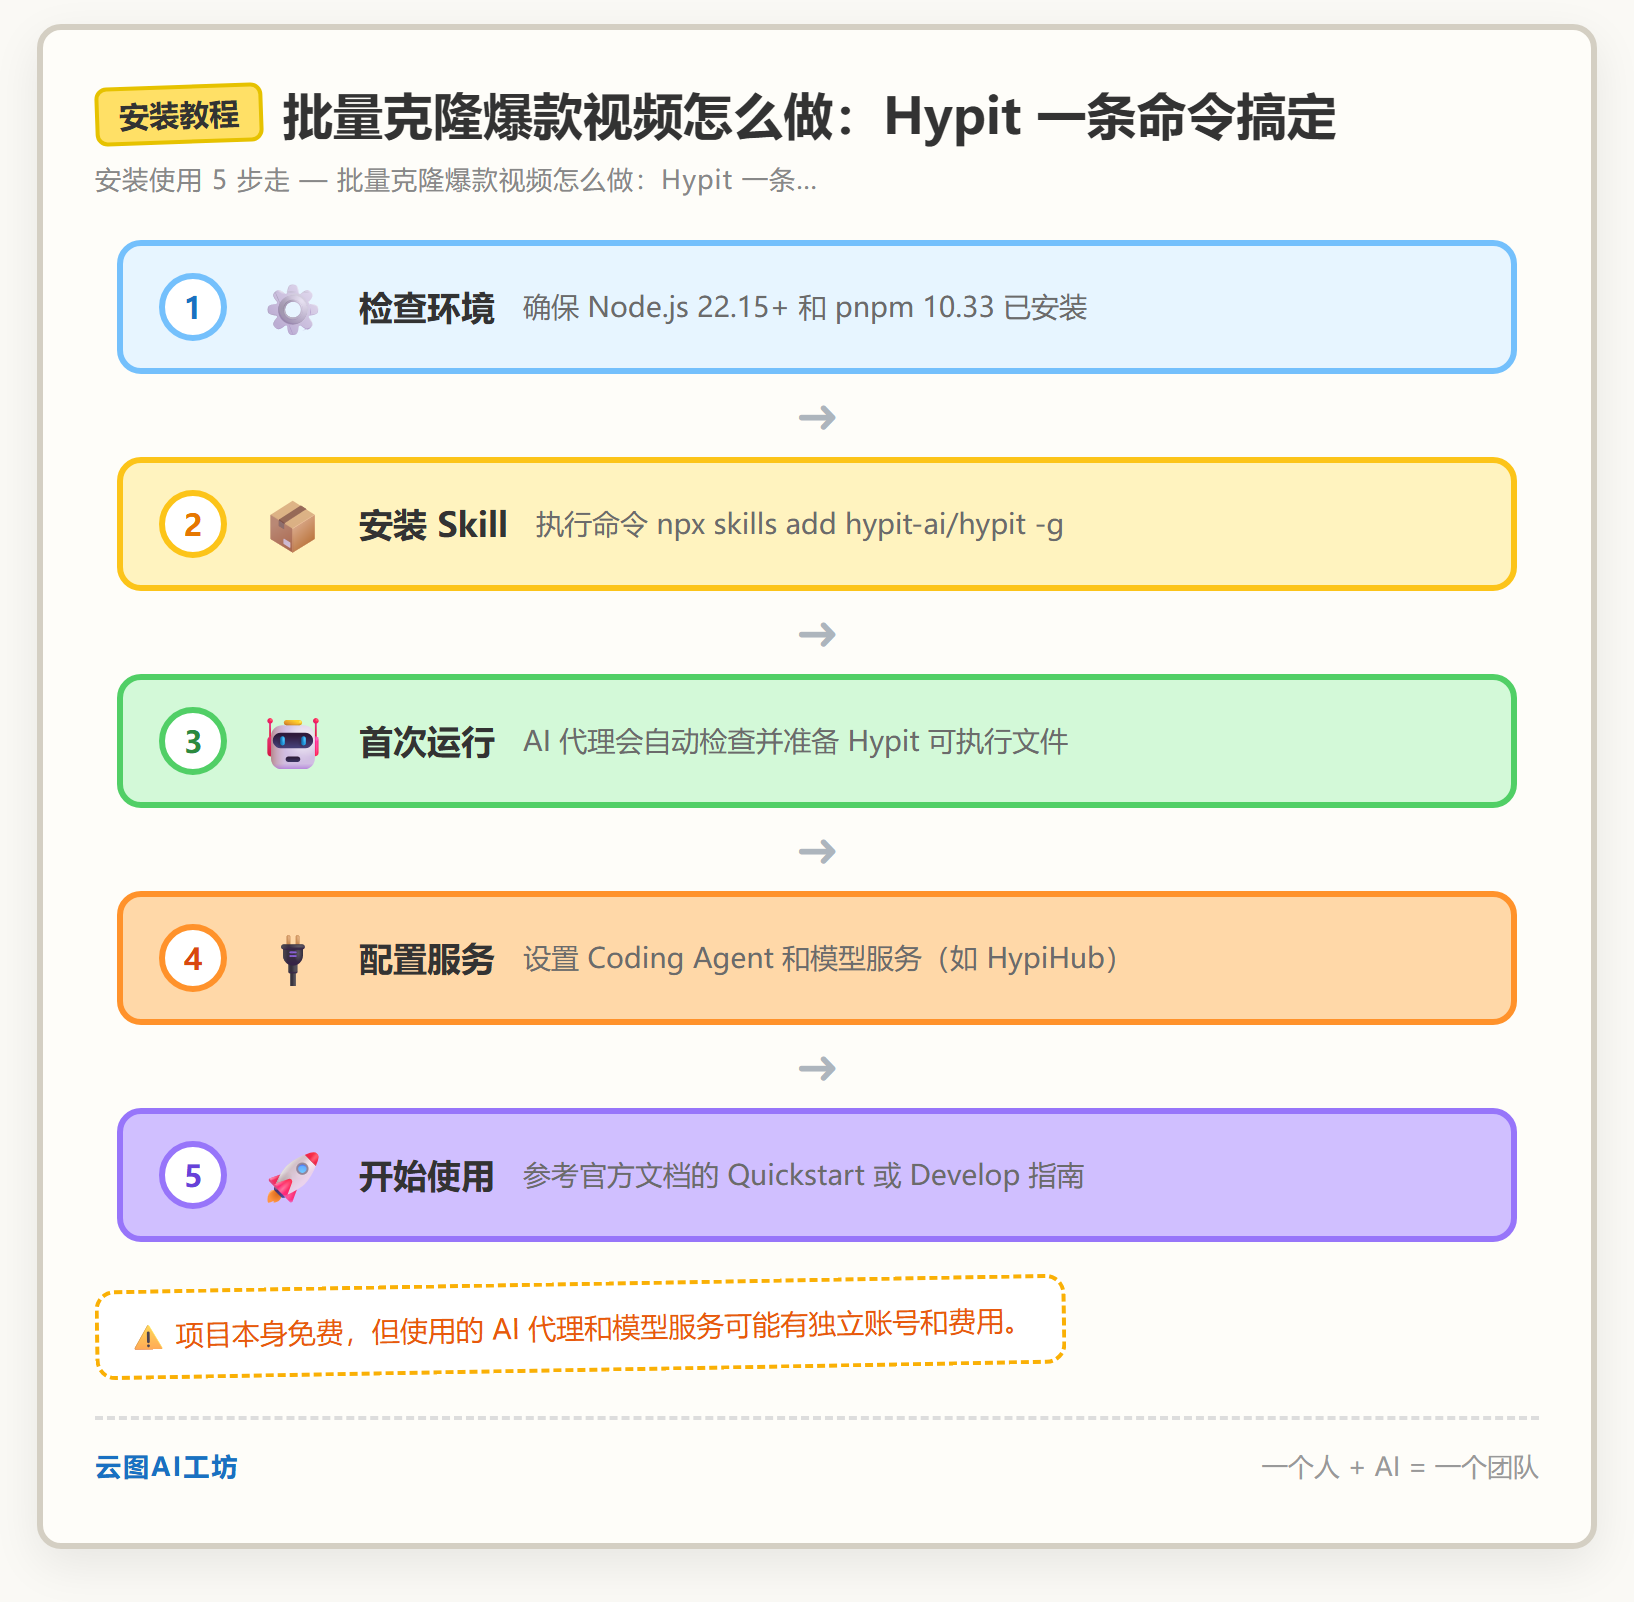Click the text 设置 Coding Agent 和模型服务

(722, 959)
